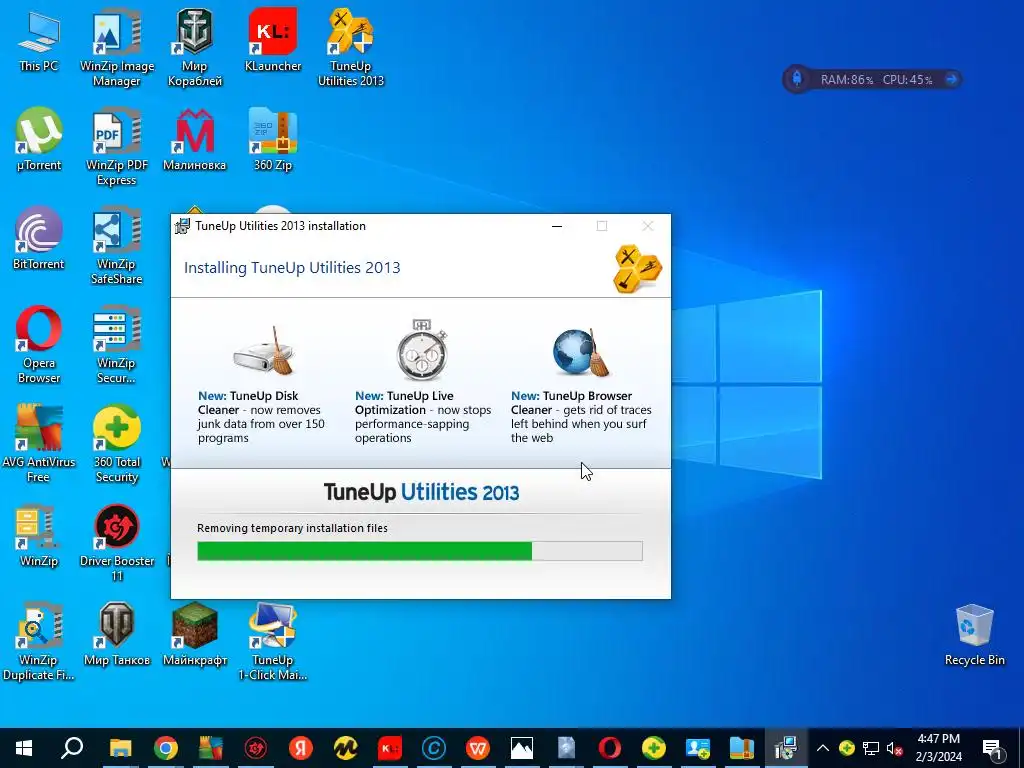Open Driver Booster from the taskbar
The image size is (1024, 768).
[x=255, y=748]
